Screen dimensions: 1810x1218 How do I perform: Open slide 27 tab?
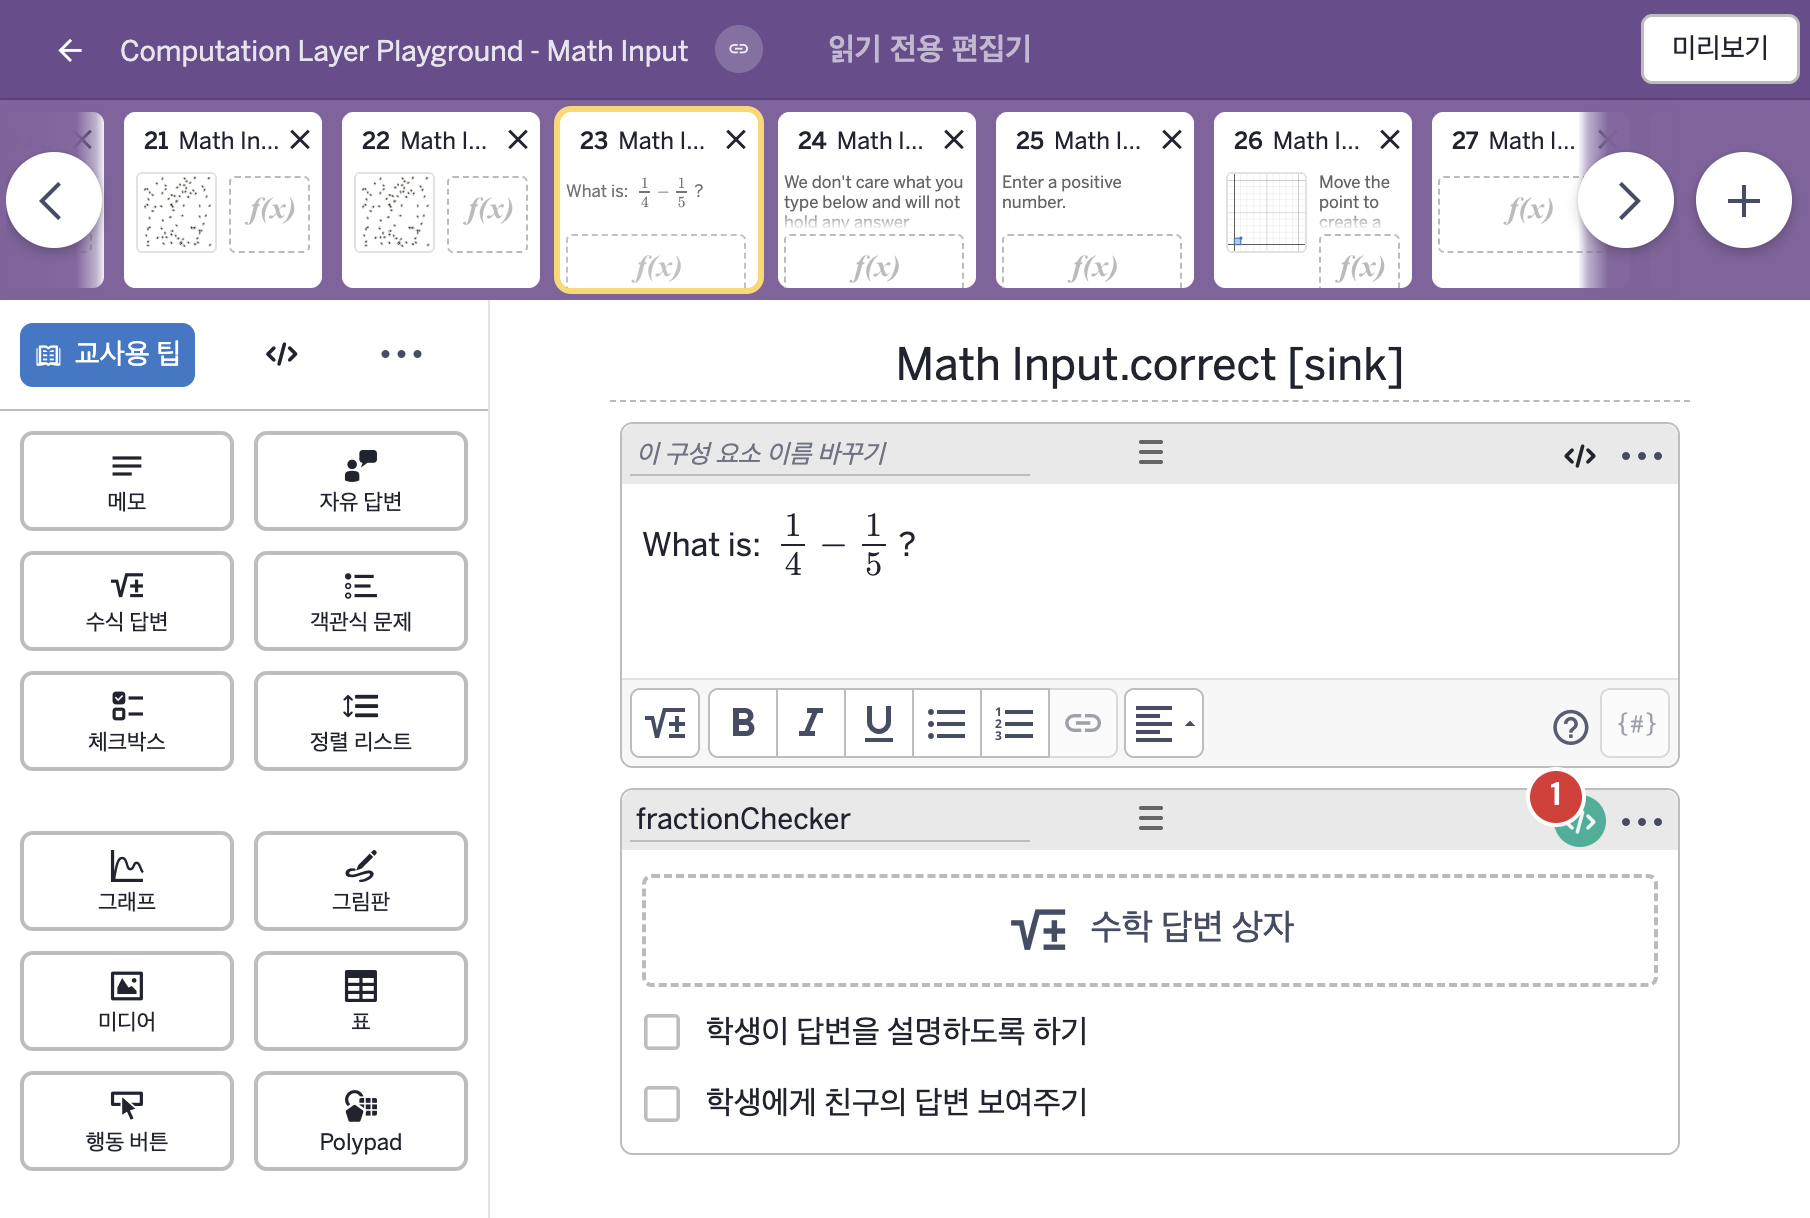click(1510, 200)
